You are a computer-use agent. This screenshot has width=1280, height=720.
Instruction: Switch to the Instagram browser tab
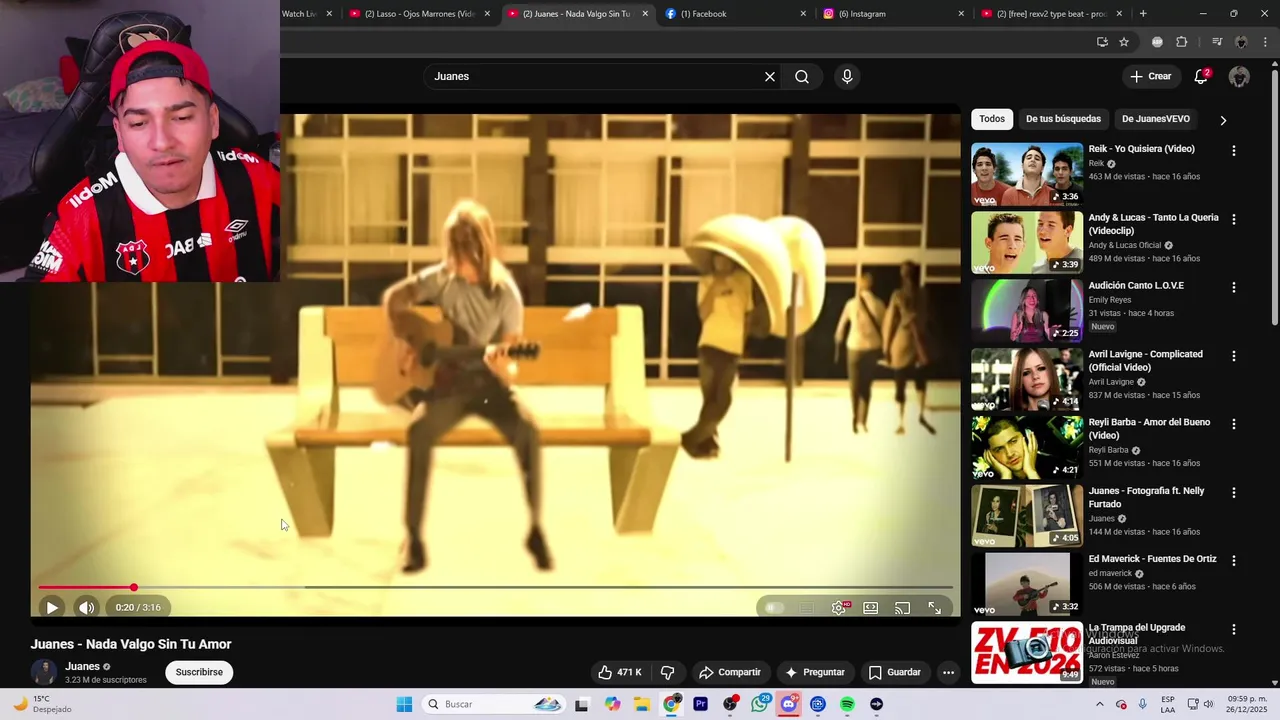[892, 14]
